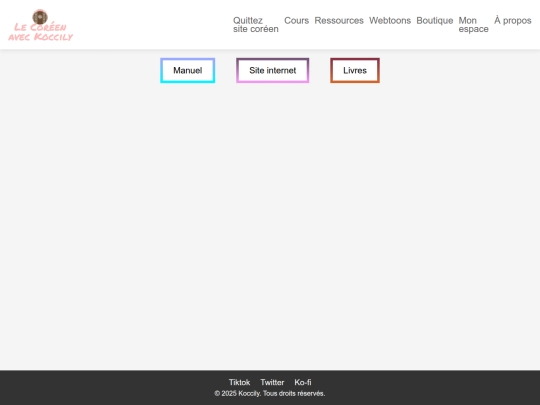The height and width of the screenshot is (405, 540).
Task: Select the Manuel button
Action: 188,71
